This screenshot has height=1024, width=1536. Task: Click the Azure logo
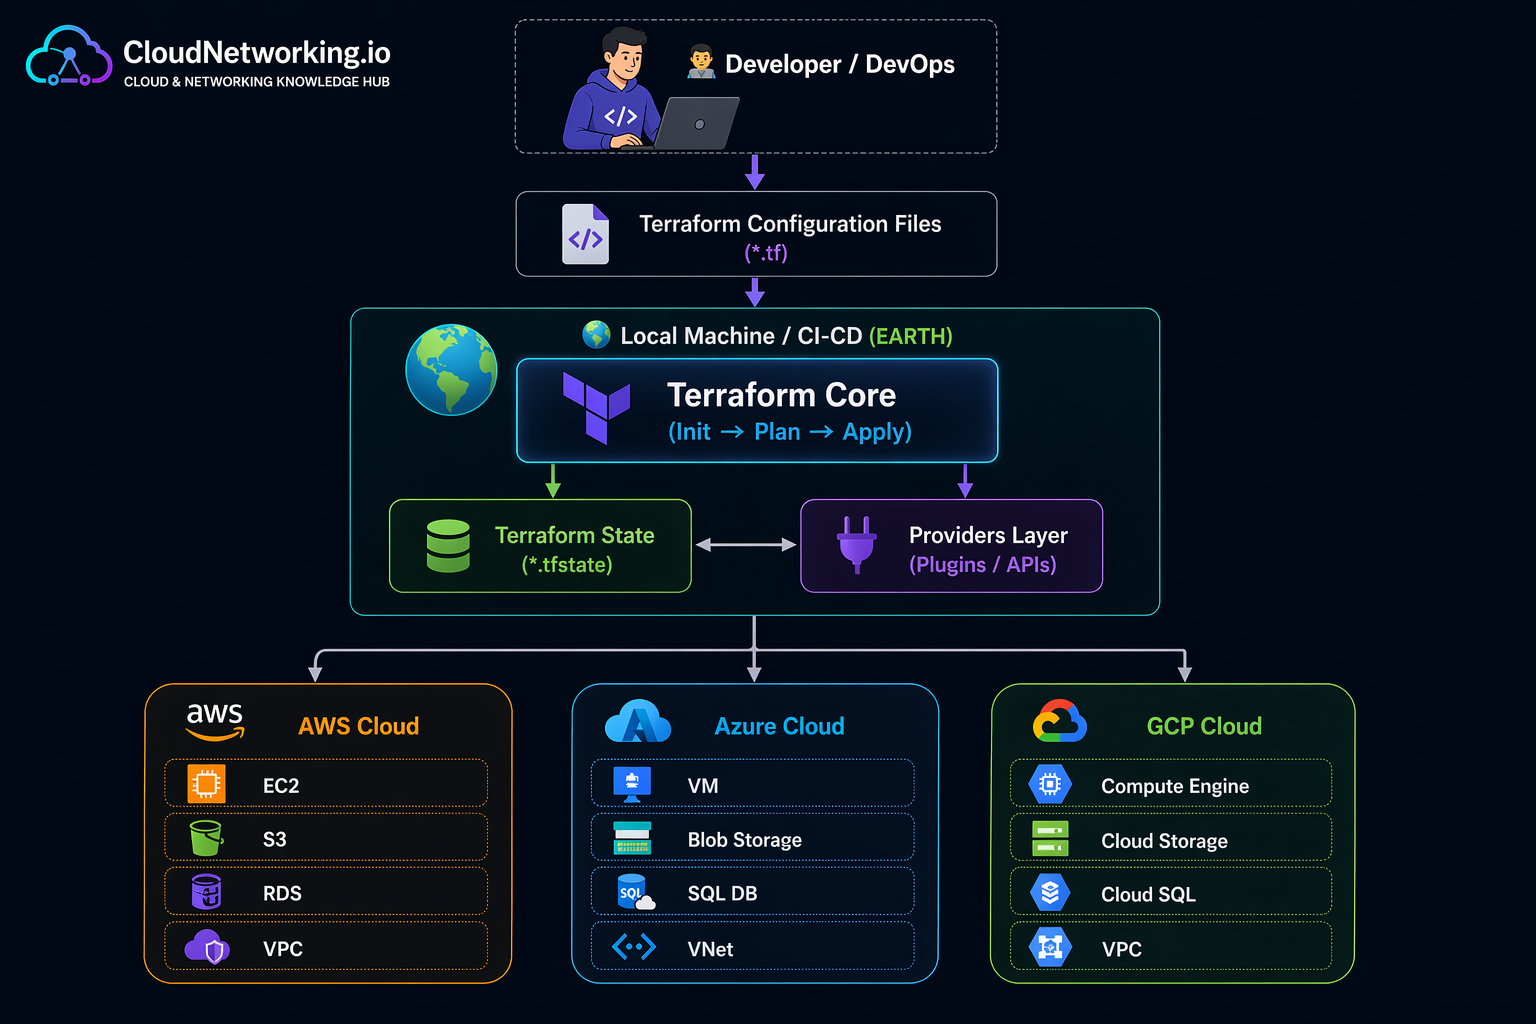638,721
